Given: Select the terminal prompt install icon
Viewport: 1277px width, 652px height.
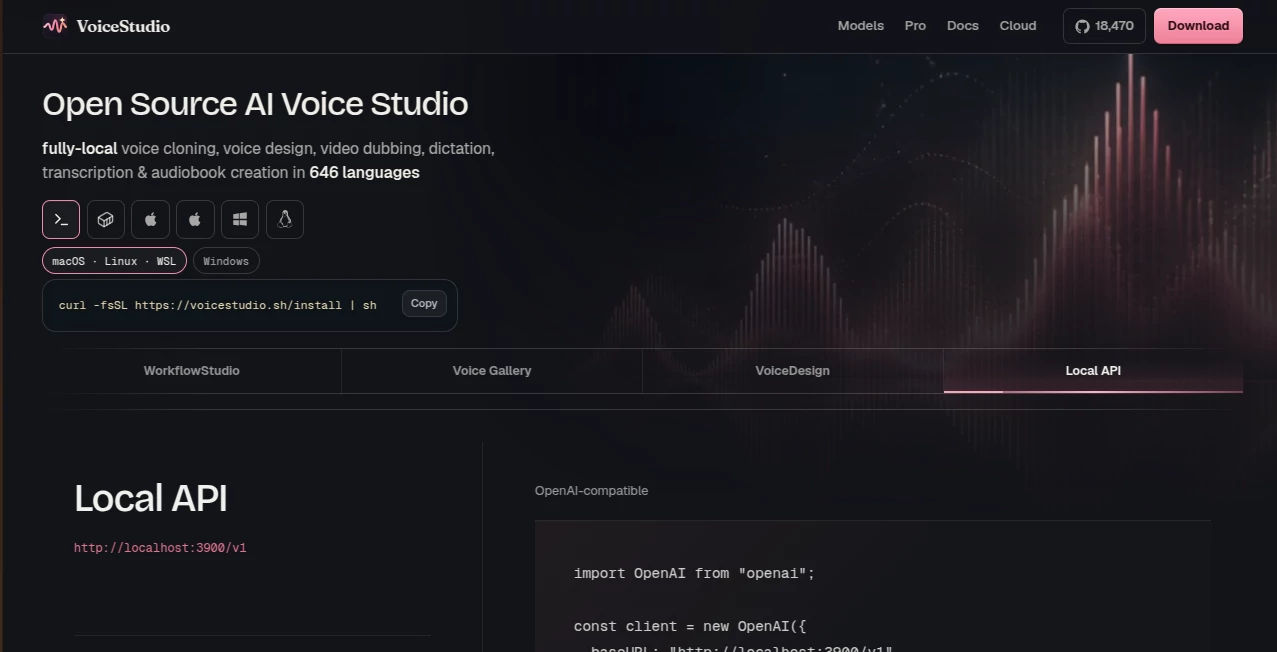Looking at the screenshot, I should pos(61,220).
